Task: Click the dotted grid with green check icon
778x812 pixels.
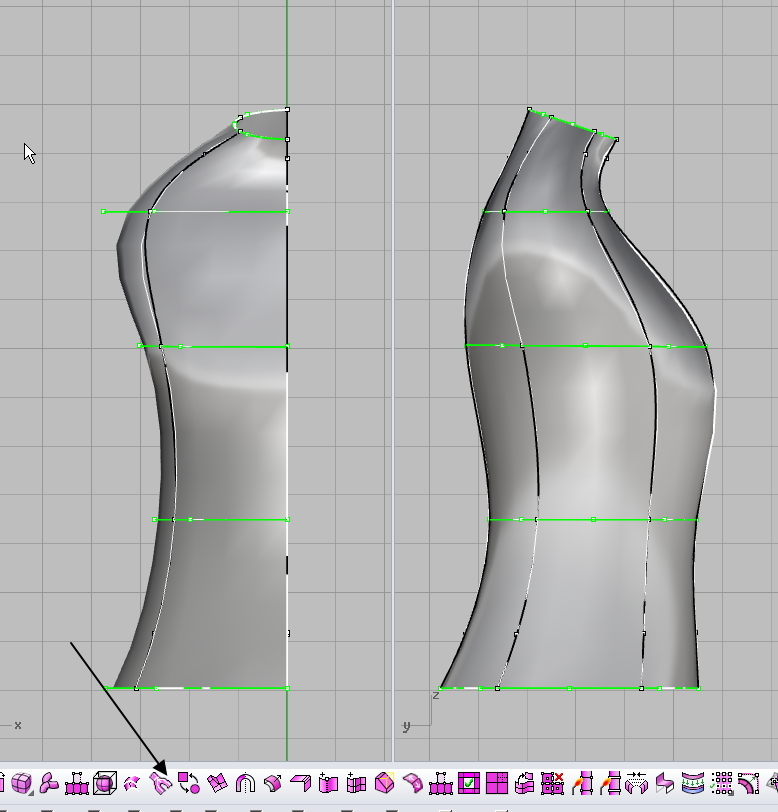Action: (x=722, y=783)
